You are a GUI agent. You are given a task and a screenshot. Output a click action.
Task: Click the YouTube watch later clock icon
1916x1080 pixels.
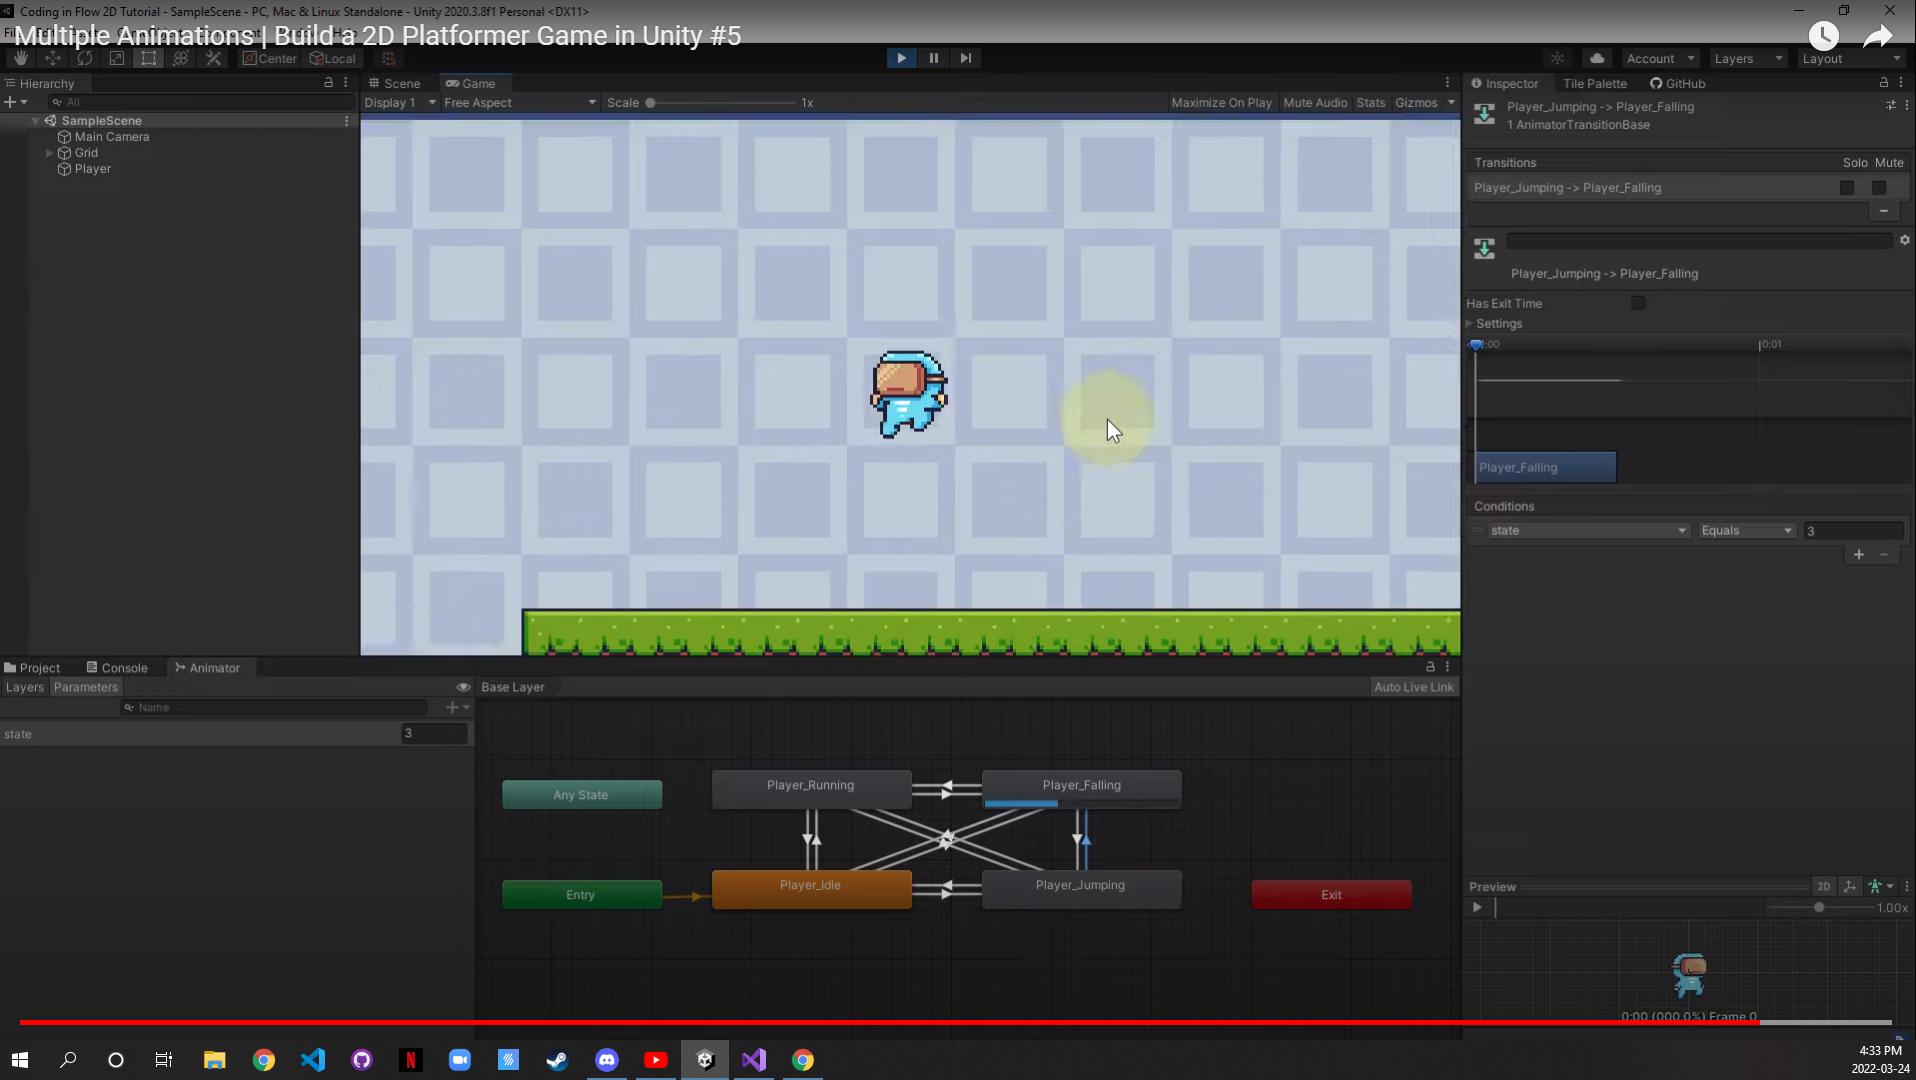1823,36
